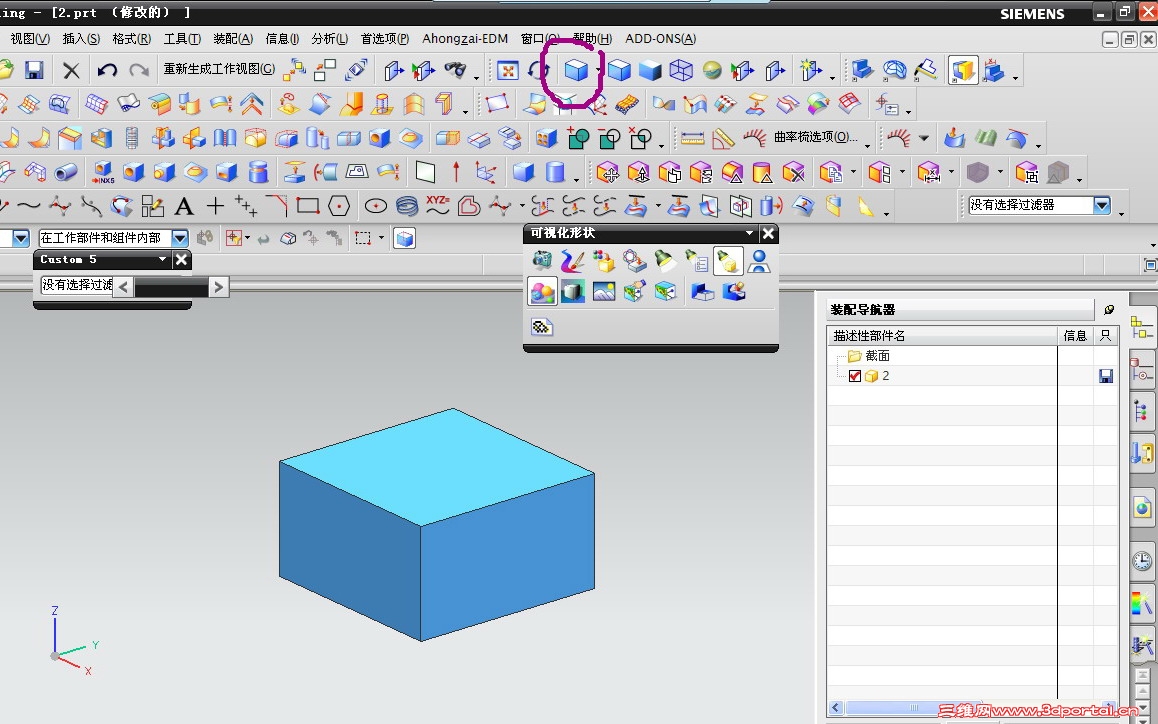
Task: Click the Rotate view icon
Action: [538, 70]
